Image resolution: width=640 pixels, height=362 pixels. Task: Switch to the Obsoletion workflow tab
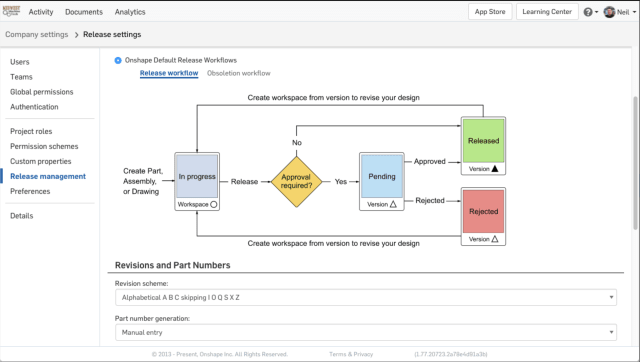[239, 73]
